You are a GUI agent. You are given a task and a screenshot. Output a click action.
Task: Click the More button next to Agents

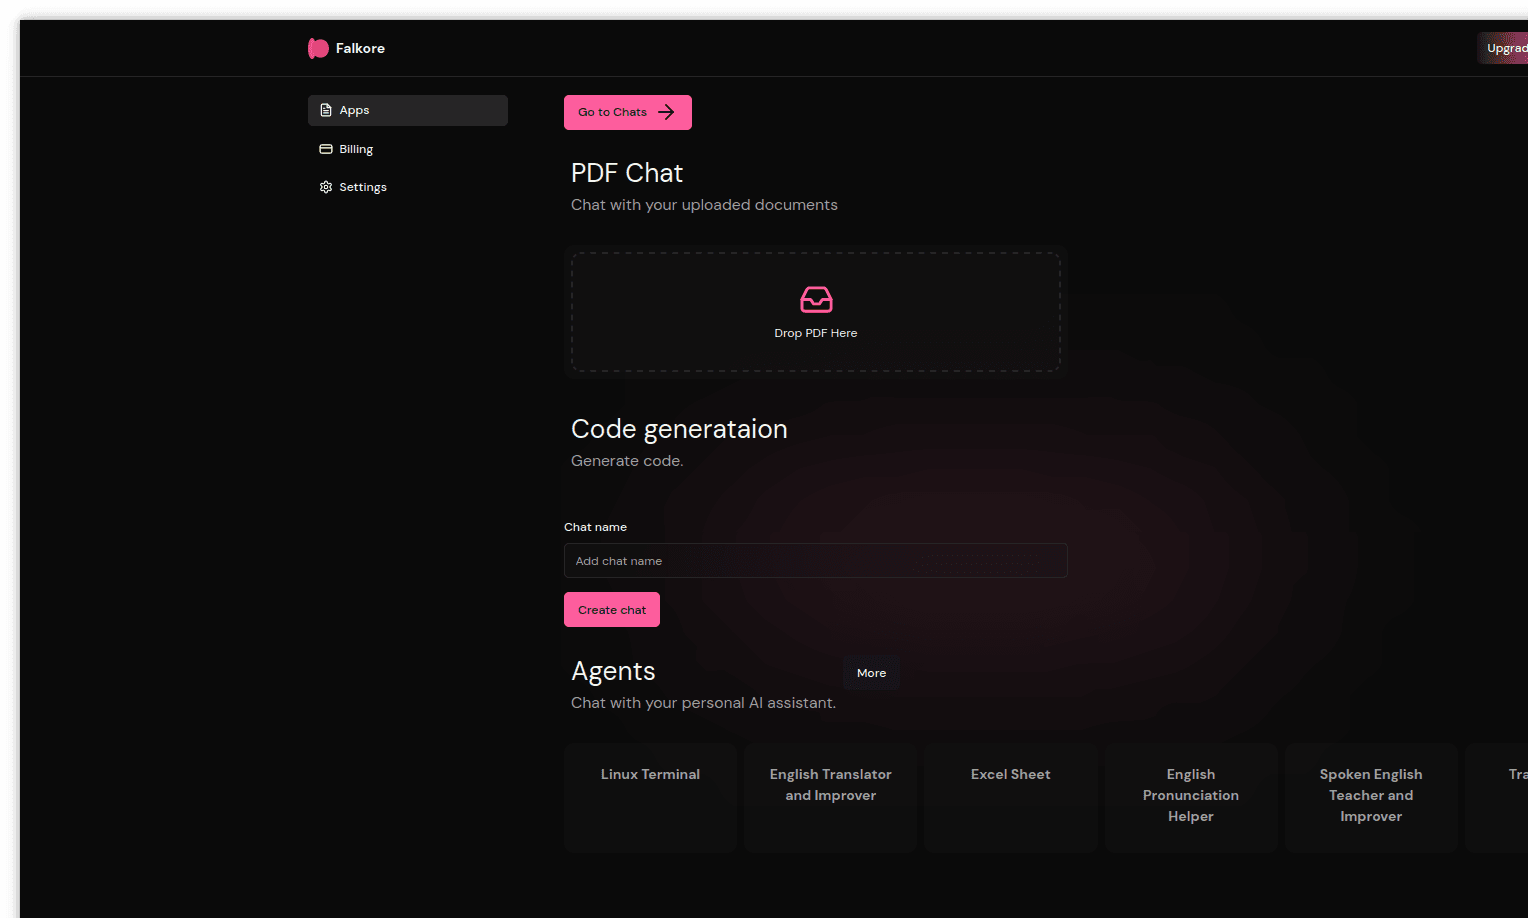[x=871, y=673]
